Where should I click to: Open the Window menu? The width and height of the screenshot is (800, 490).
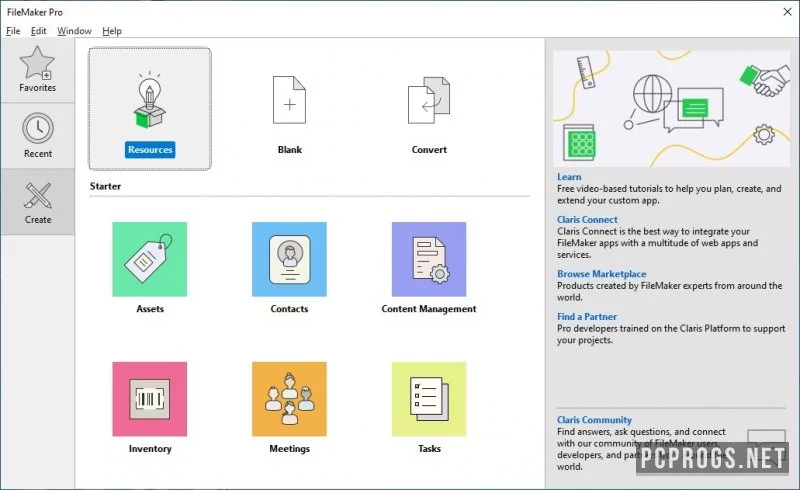coord(74,31)
